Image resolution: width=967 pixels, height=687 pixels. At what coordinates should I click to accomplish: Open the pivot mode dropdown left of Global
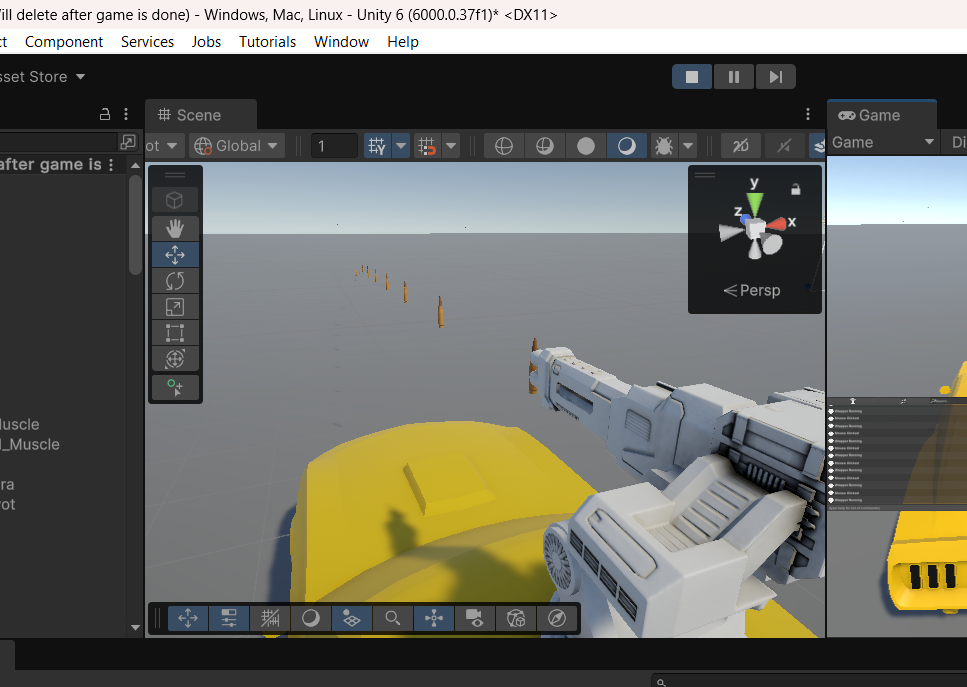[x=163, y=146]
